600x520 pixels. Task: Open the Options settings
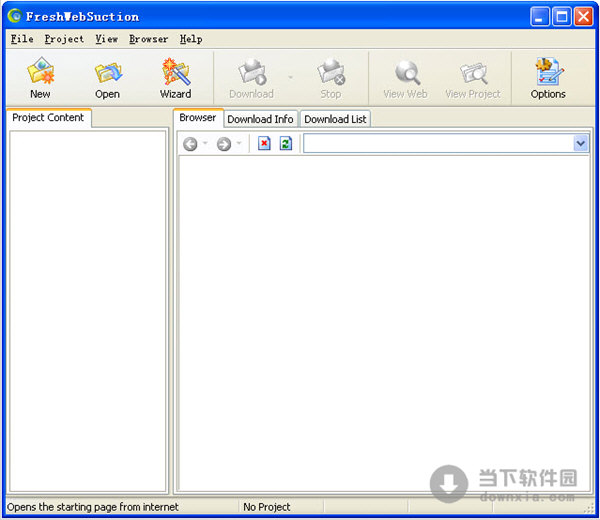(548, 78)
